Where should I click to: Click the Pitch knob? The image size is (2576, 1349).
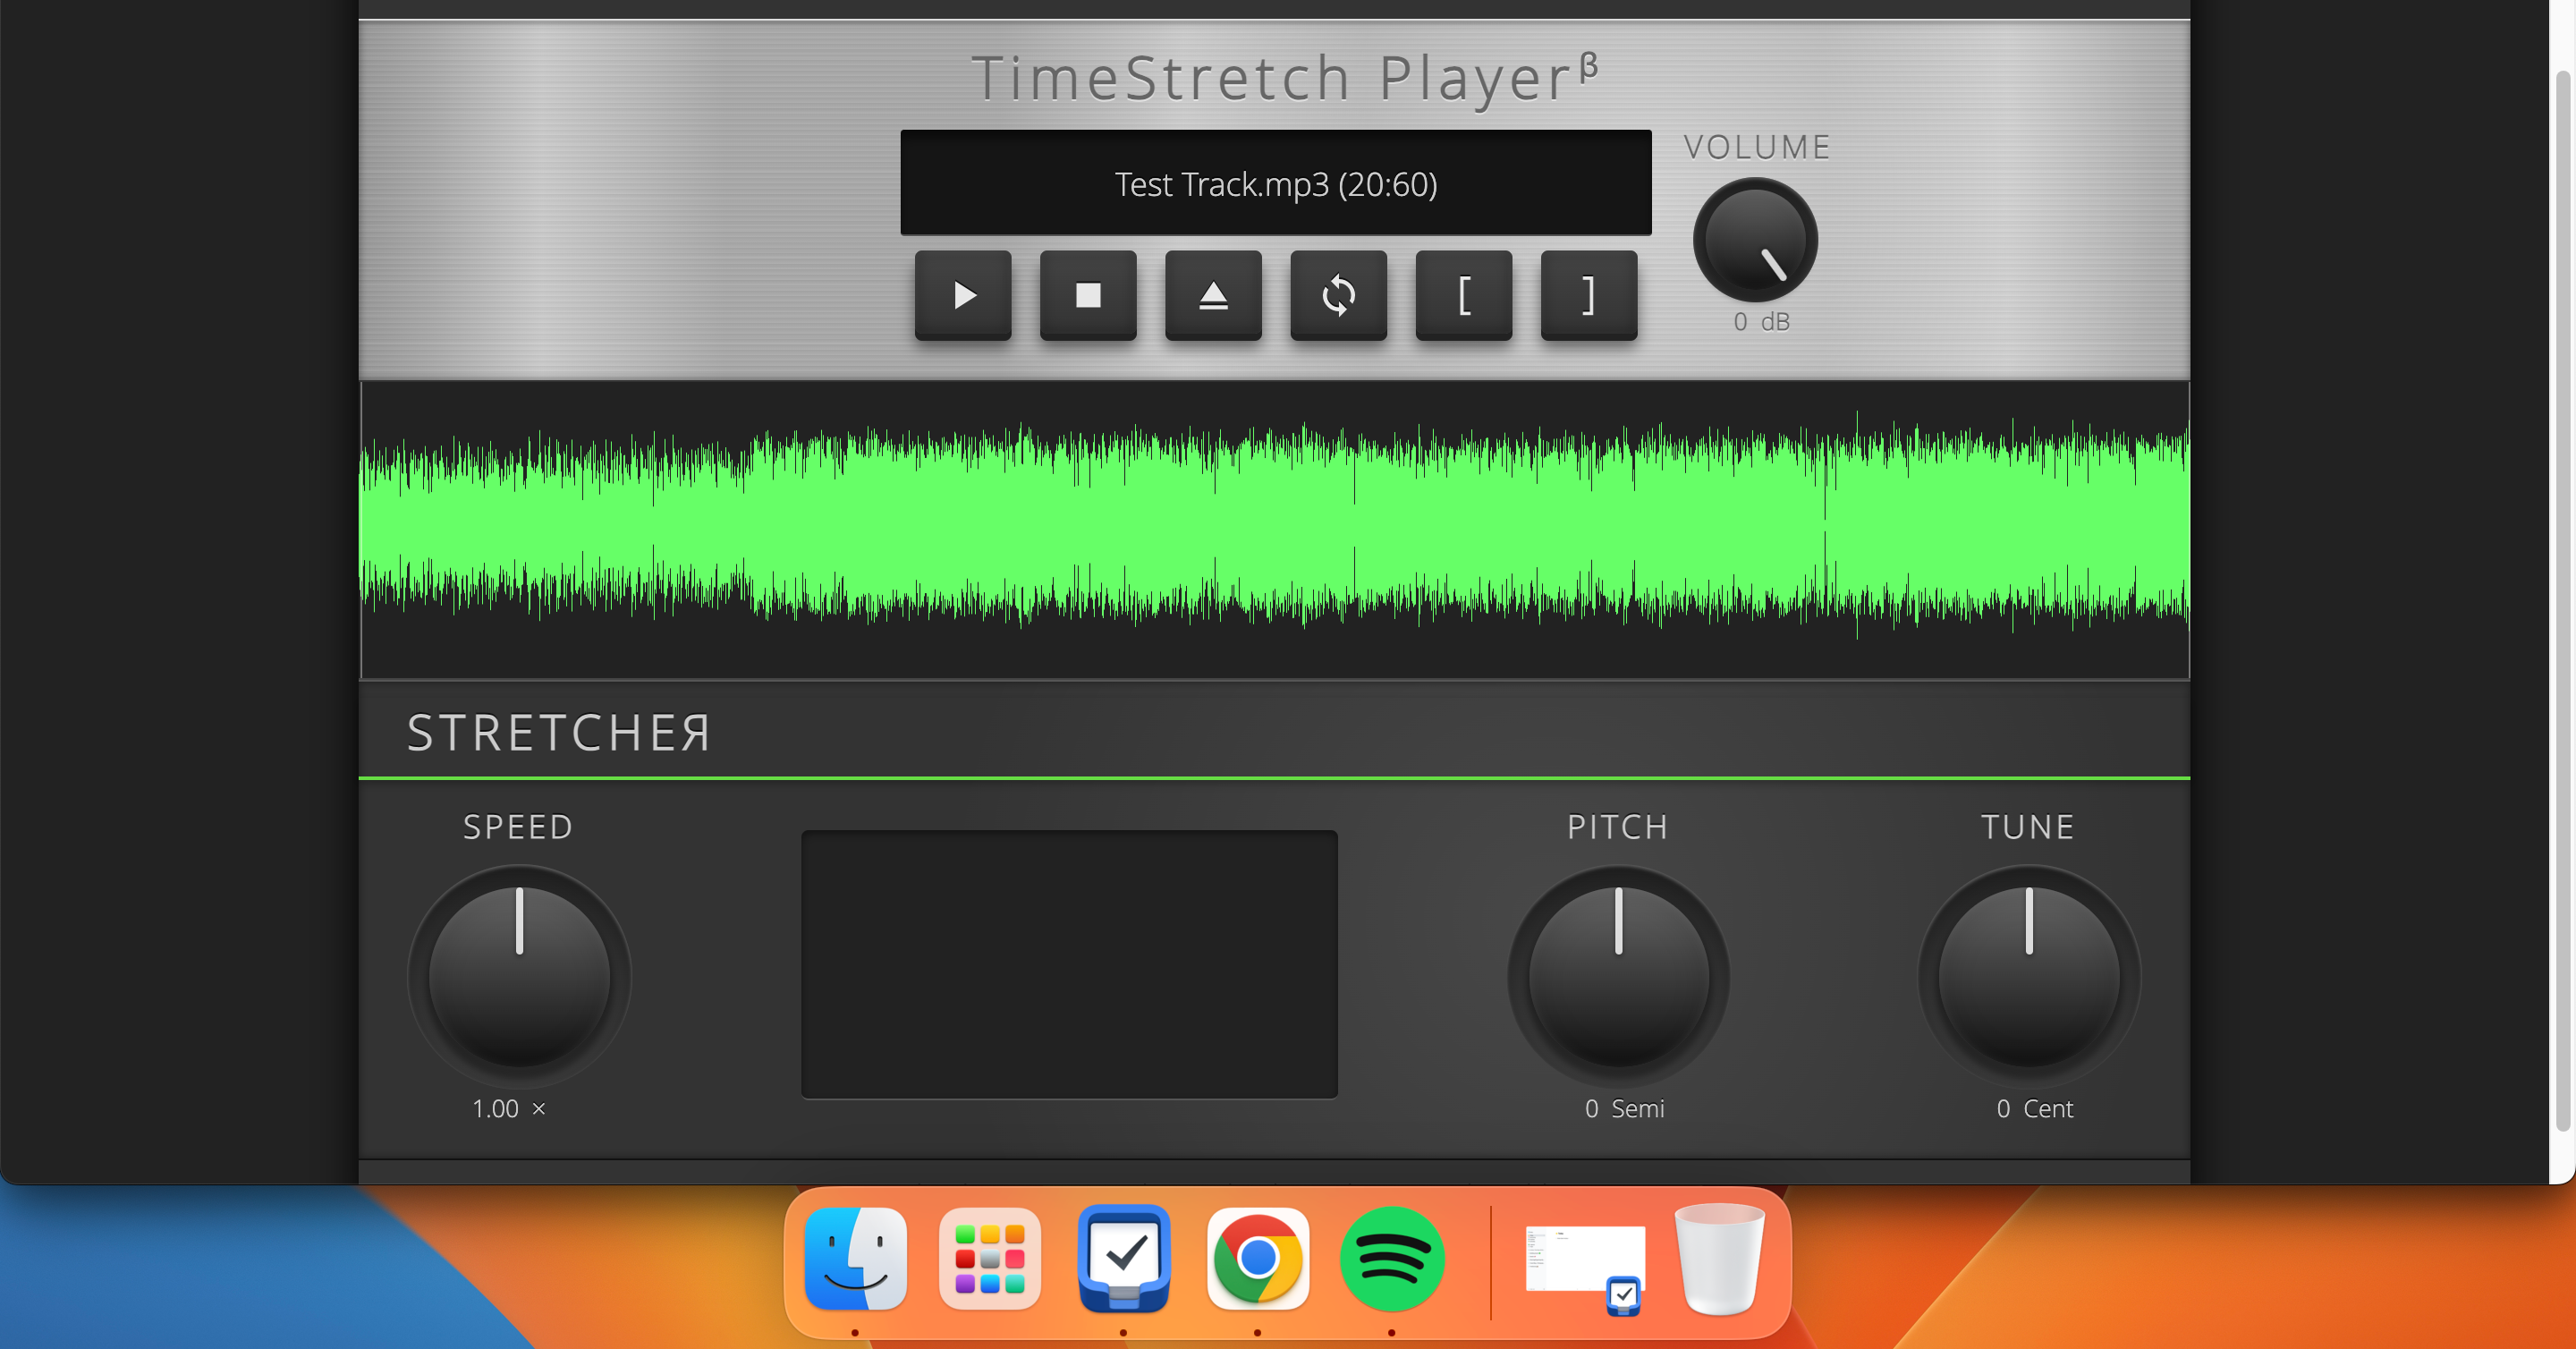click(x=1618, y=976)
